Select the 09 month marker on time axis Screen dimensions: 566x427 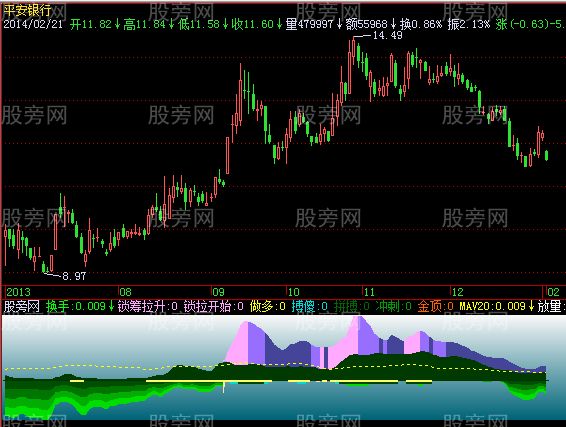[x=218, y=292]
